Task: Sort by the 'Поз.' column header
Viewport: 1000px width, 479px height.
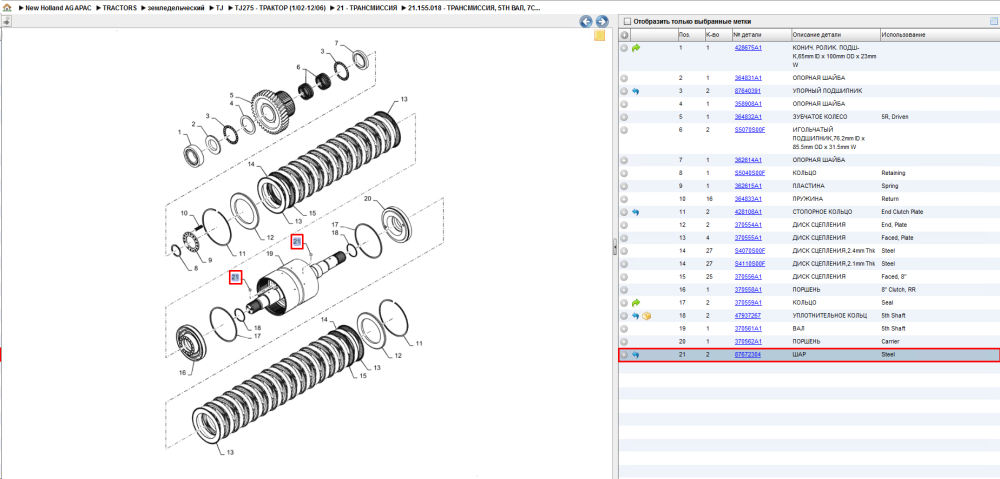Action: pos(690,35)
